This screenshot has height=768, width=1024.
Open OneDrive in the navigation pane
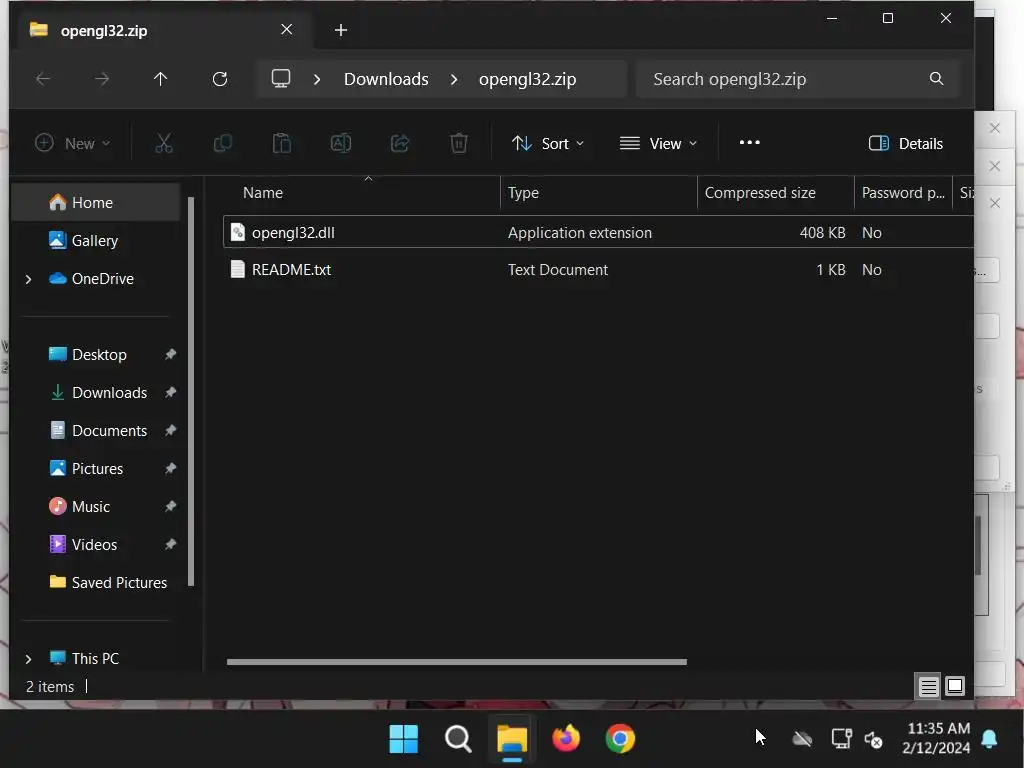[x=103, y=279]
